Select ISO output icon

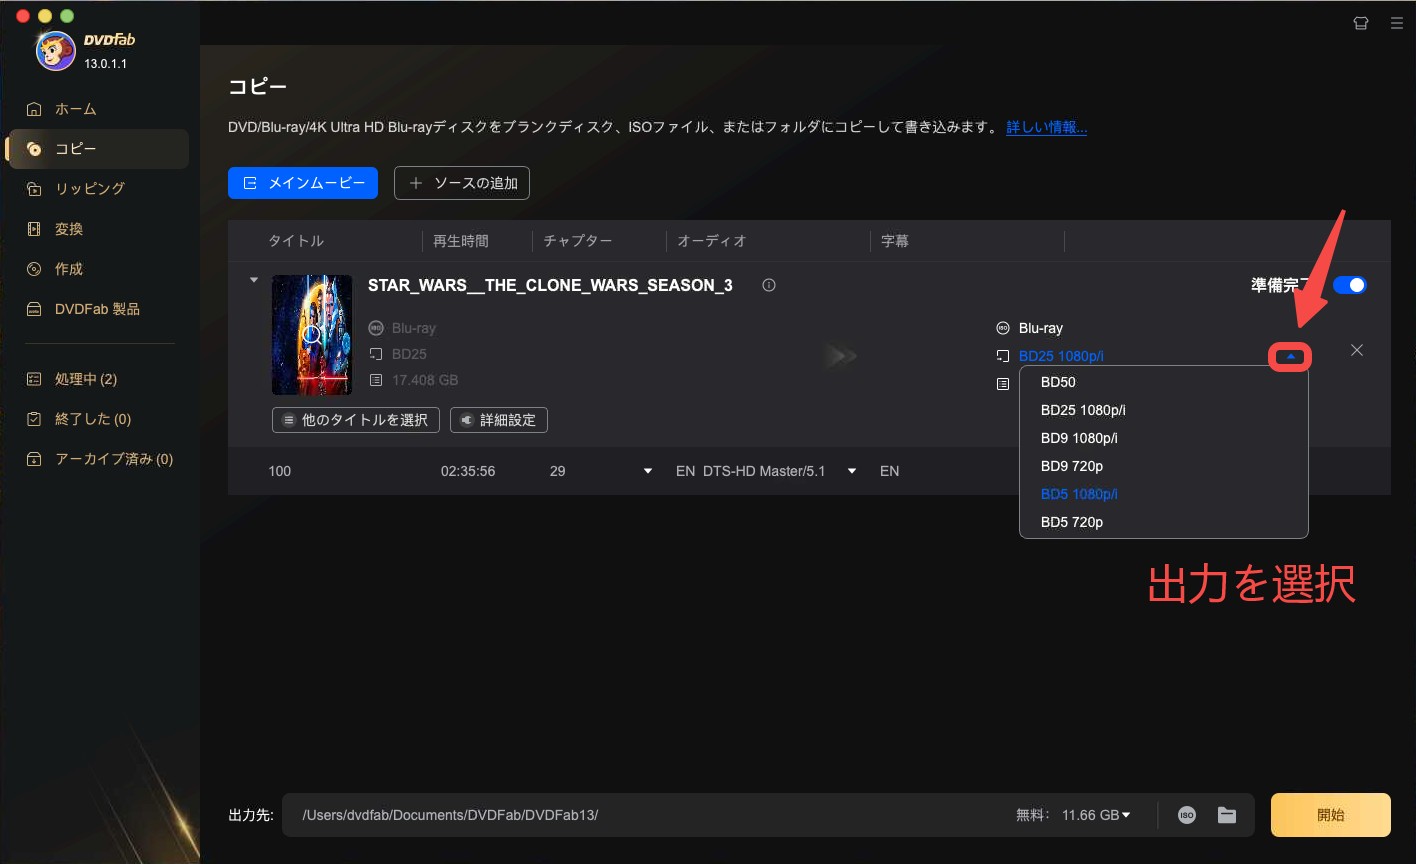[x=1187, y=815]
